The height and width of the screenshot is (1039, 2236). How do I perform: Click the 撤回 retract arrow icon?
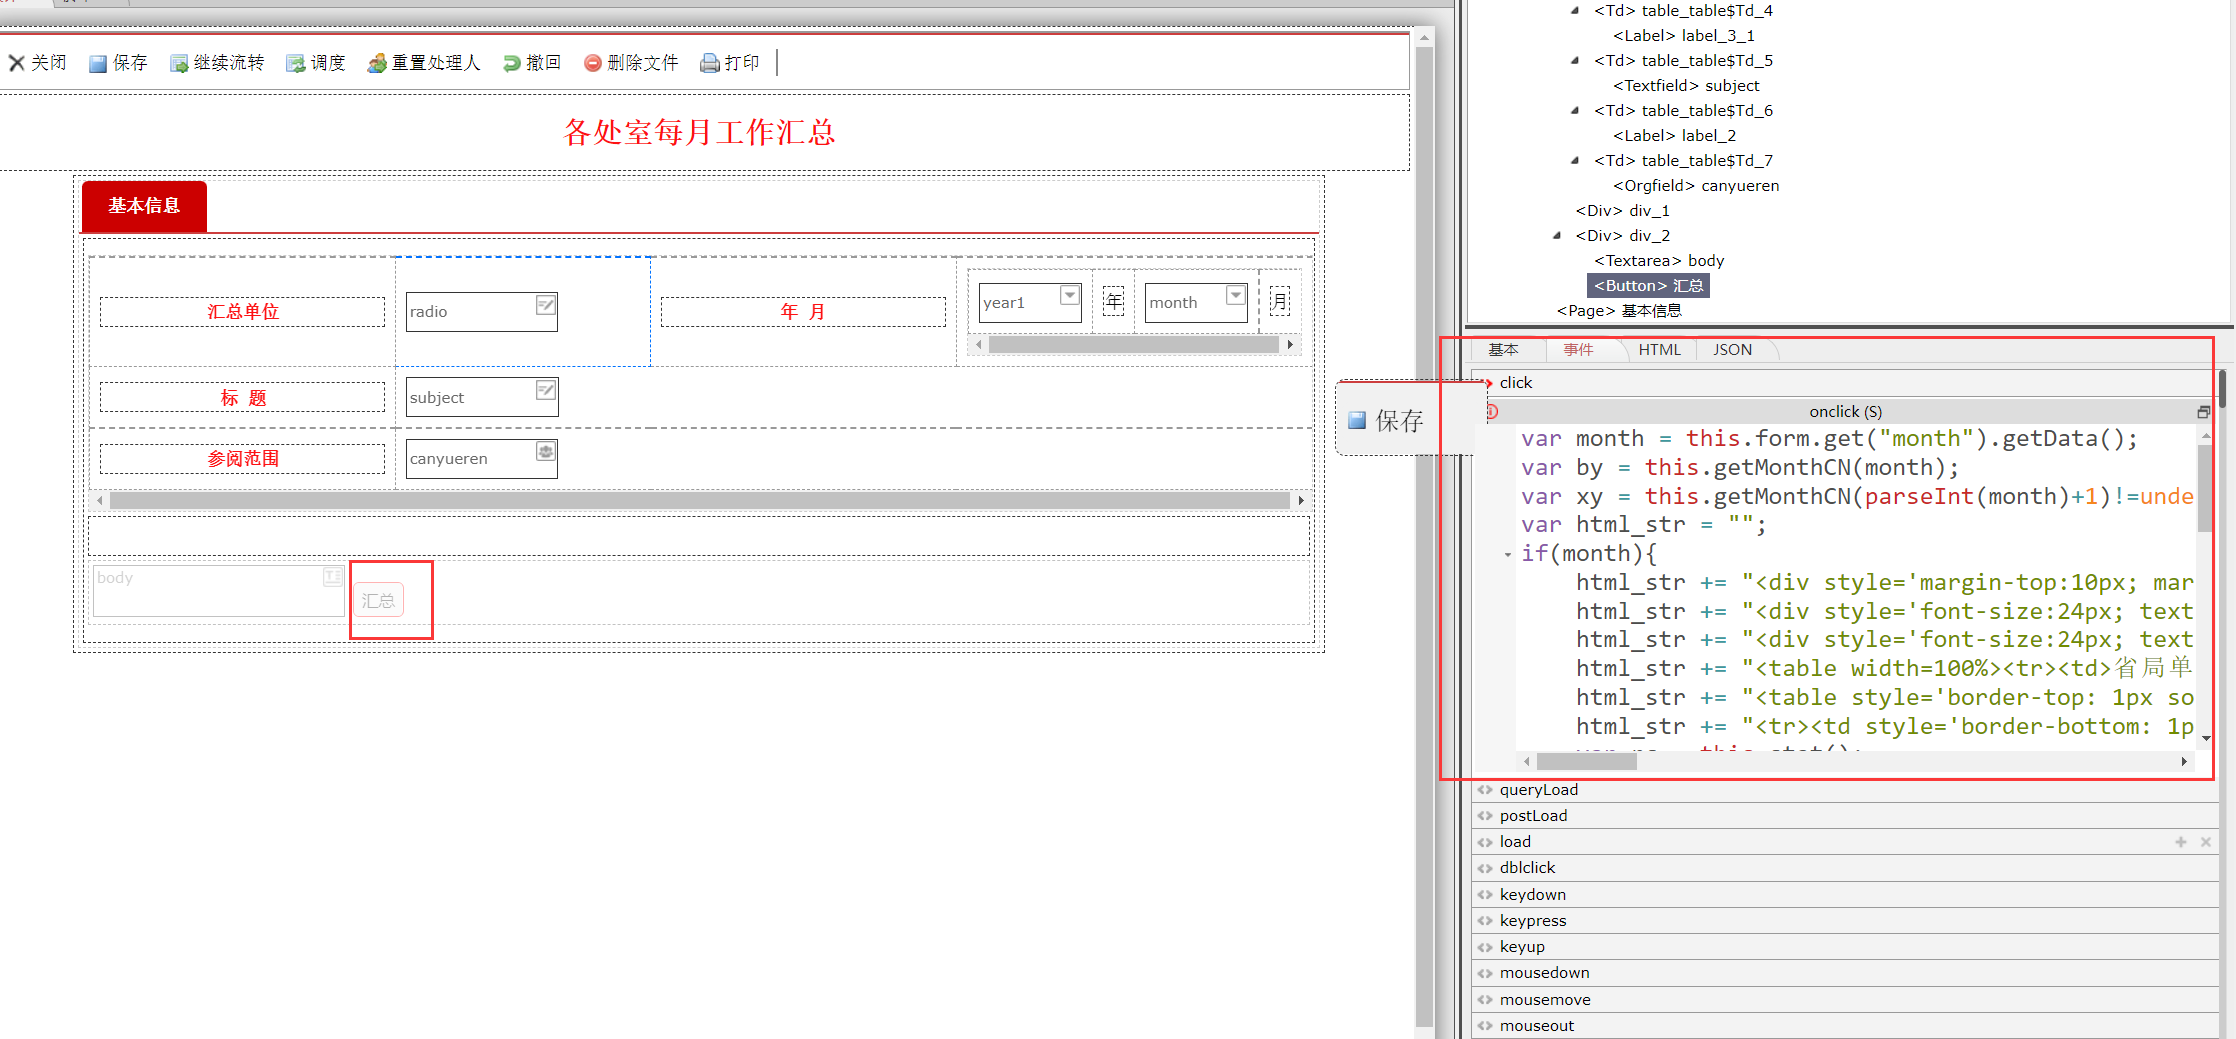pyautogui.click(x=511, y=64)
